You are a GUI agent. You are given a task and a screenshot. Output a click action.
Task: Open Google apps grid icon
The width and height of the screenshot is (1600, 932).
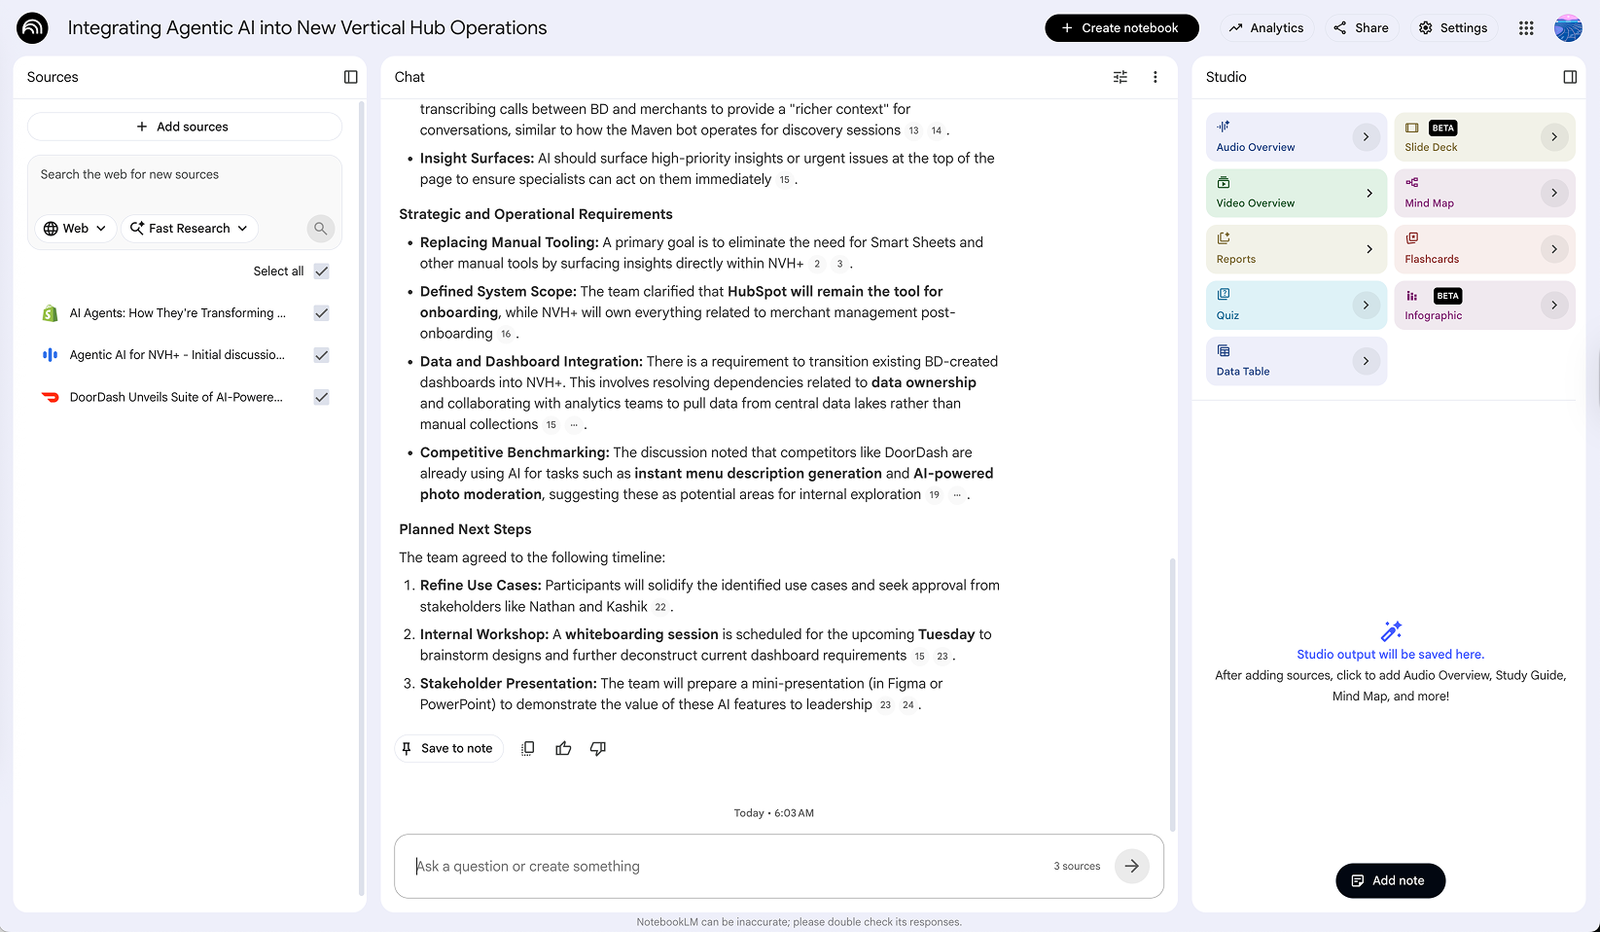(x=1526, y=28)
